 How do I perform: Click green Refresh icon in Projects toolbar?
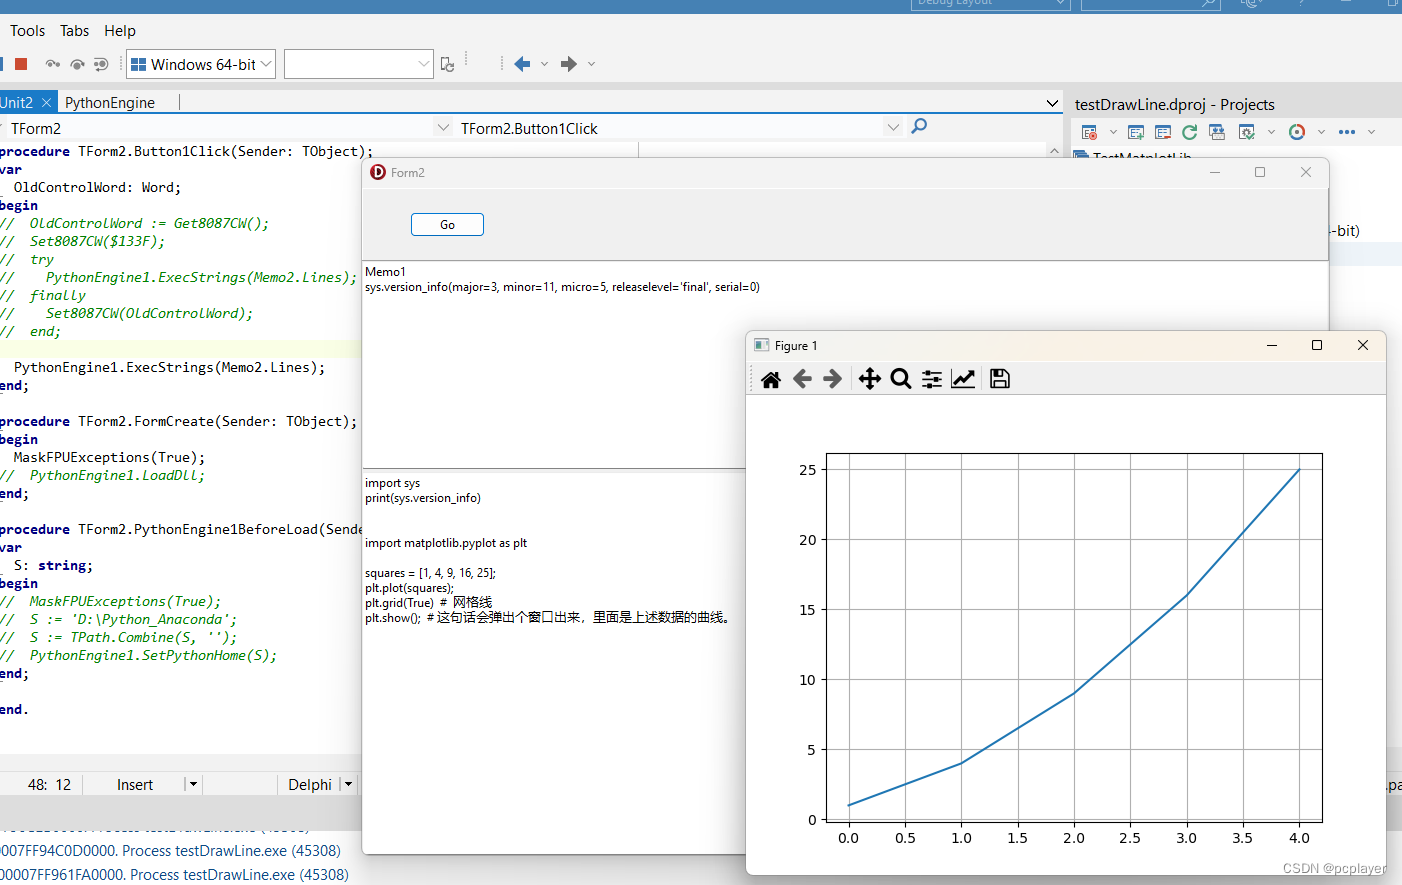tap(1189, 132)
